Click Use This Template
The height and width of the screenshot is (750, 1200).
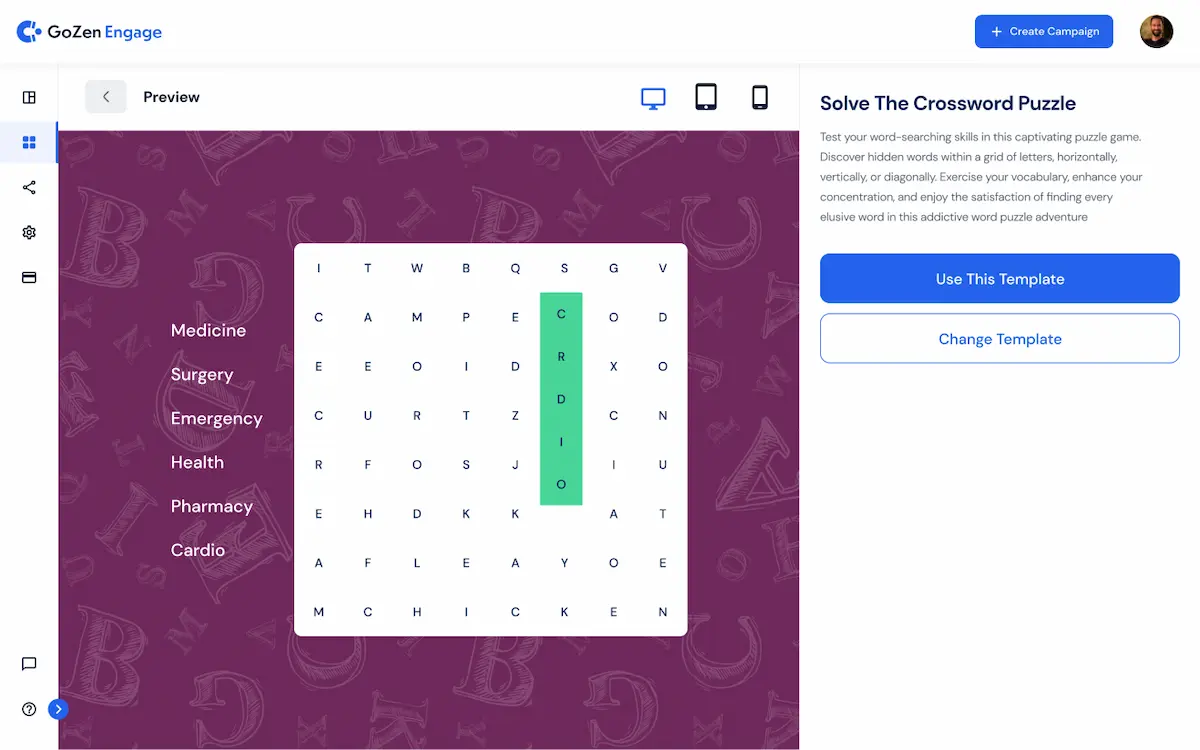click(999, 278)
